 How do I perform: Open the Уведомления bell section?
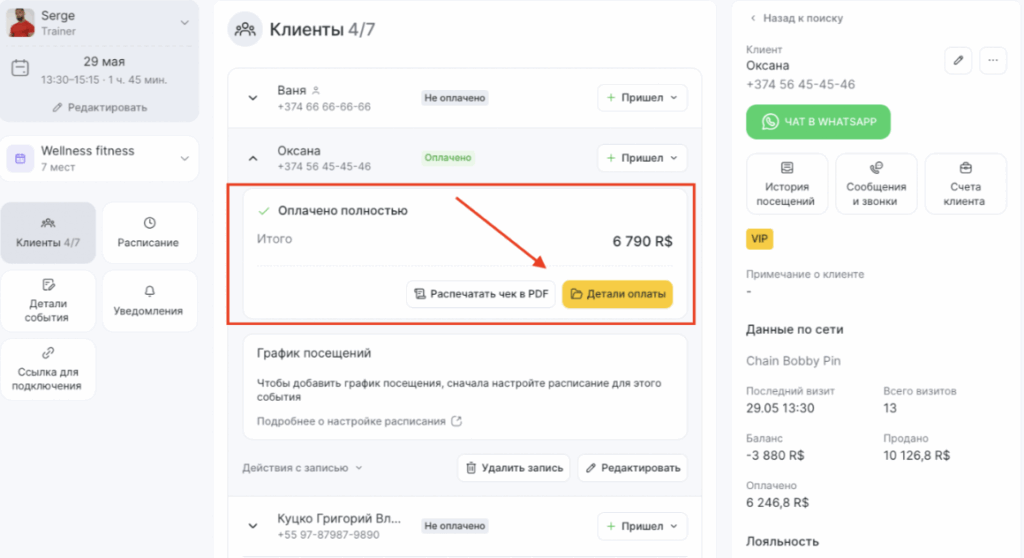click(149, 301)
